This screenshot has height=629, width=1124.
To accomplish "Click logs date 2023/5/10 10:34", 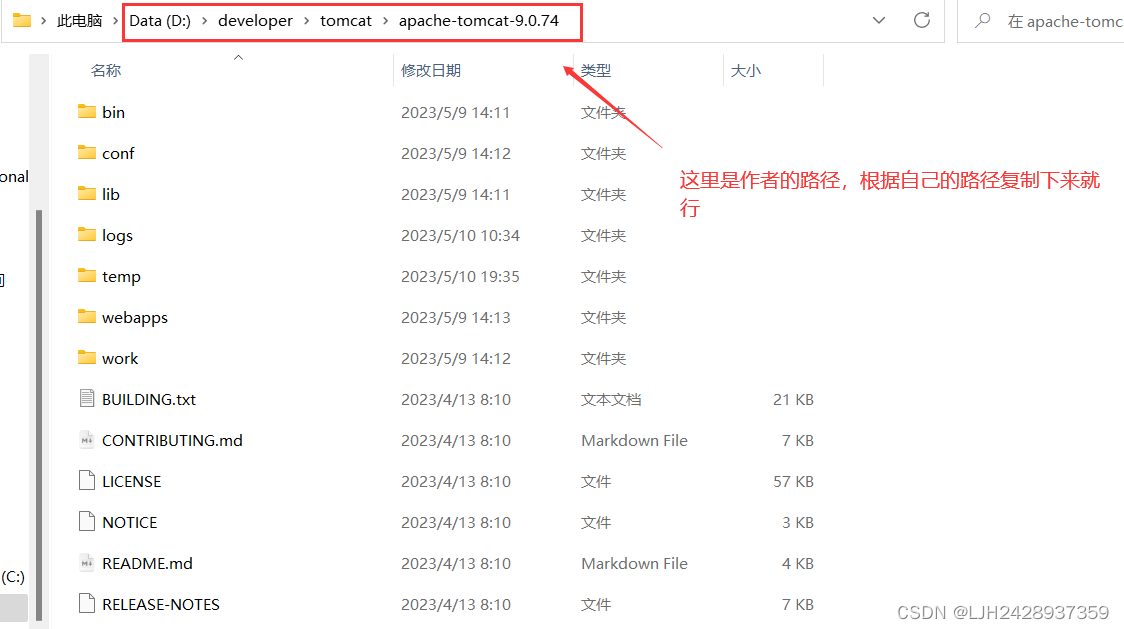I will point(460,235).
